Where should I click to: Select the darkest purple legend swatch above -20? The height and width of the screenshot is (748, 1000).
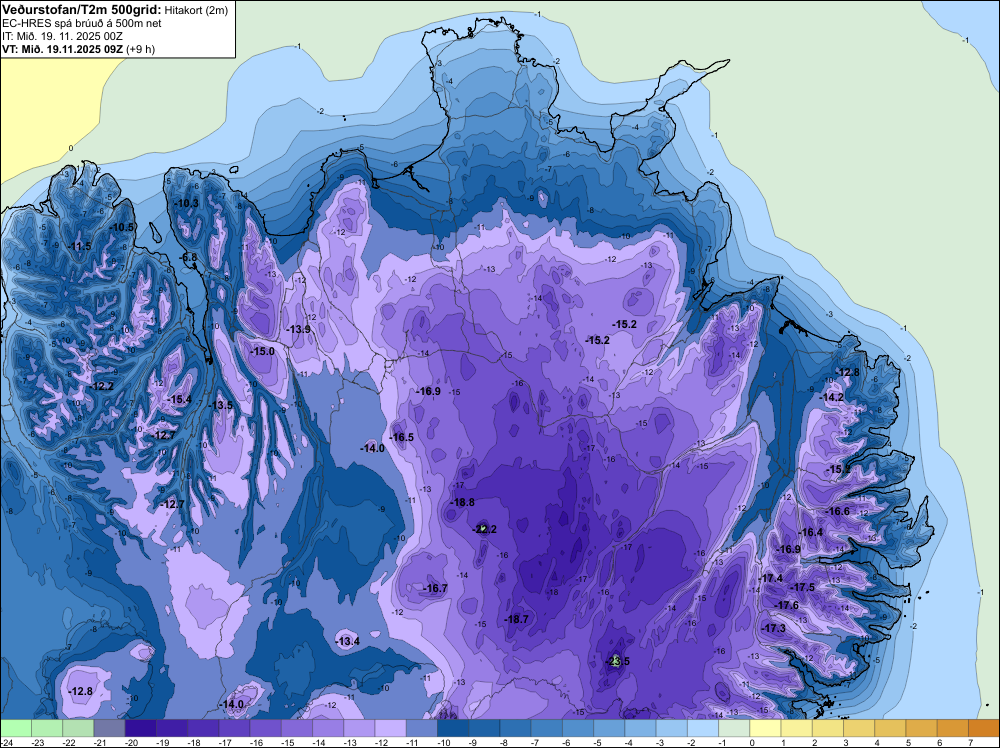point(140,728)
